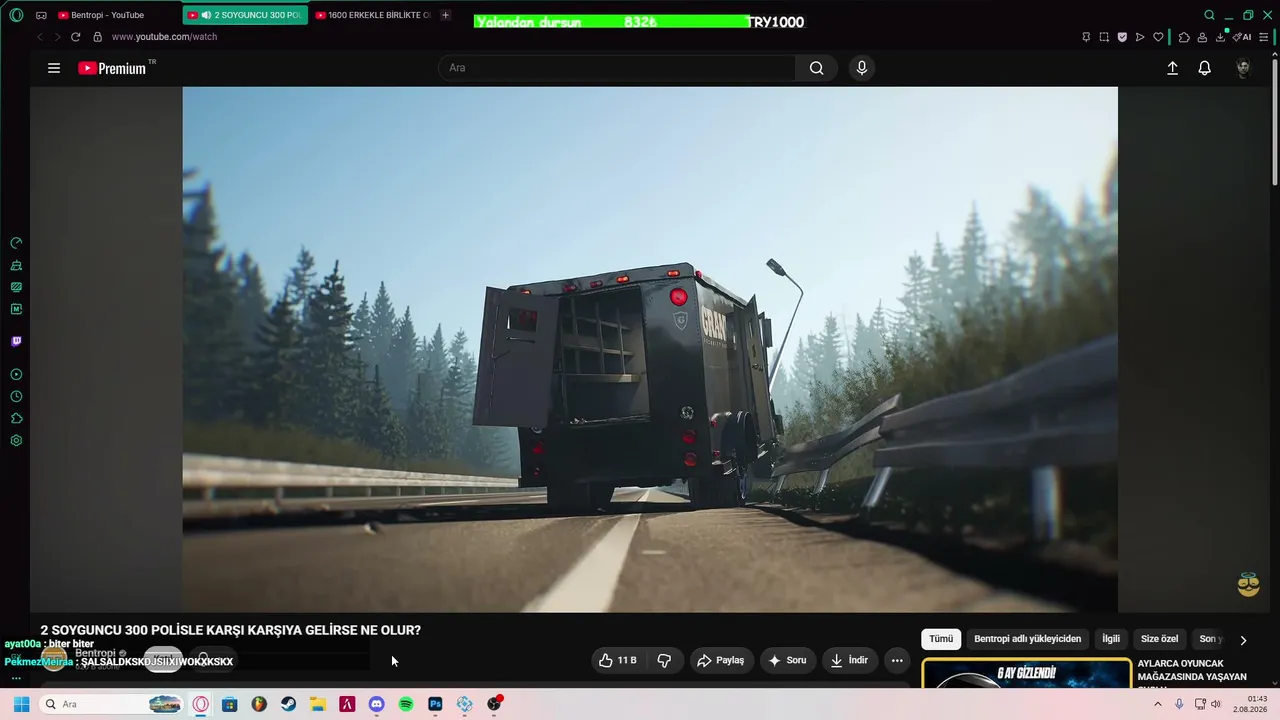The image size is (1280, 720).
Task: Share the video with Paylaş
Action: coord(721,661)
